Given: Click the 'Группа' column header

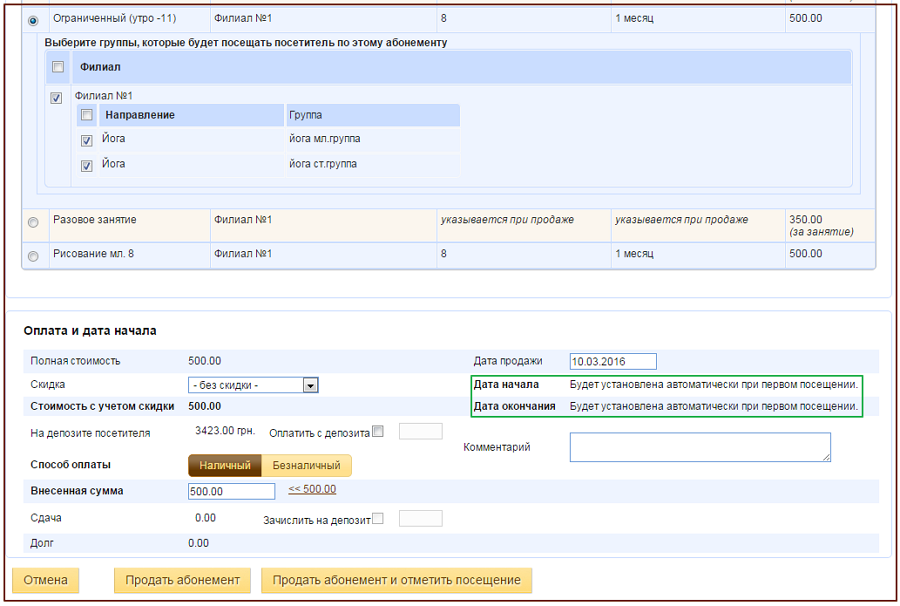Looking at the screenshot, I should click(x=373, y=115).
